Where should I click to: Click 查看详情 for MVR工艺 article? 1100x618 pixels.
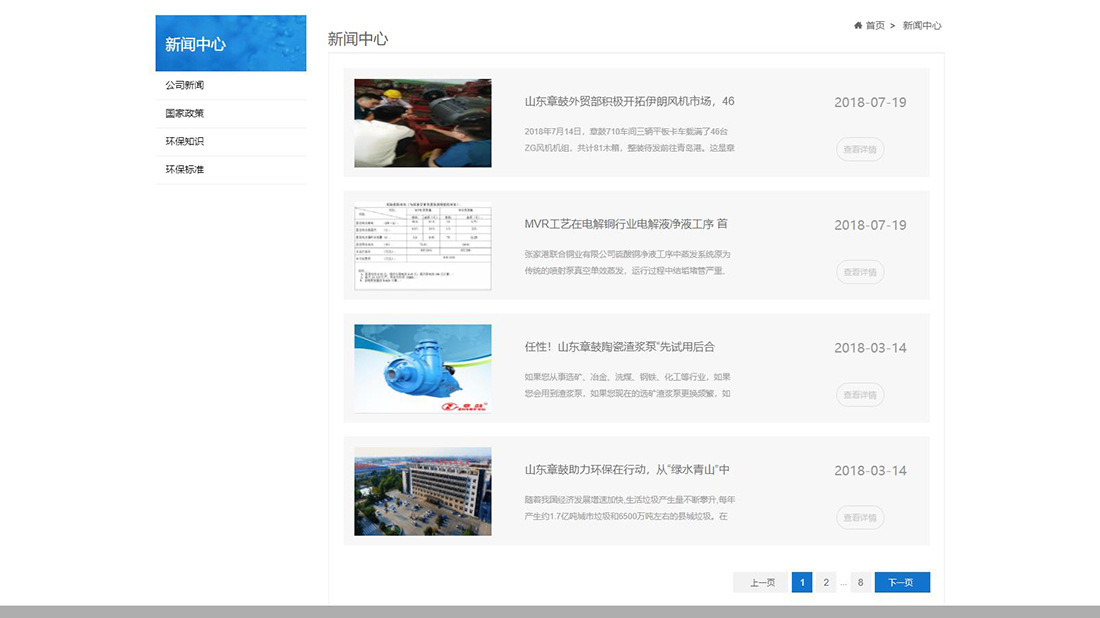(x=860, y=272)
